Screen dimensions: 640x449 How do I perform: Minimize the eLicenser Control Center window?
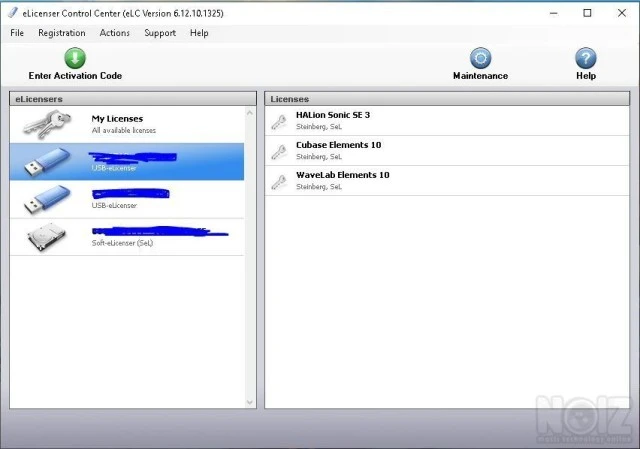pyautogui.click(x=553, y=13)
